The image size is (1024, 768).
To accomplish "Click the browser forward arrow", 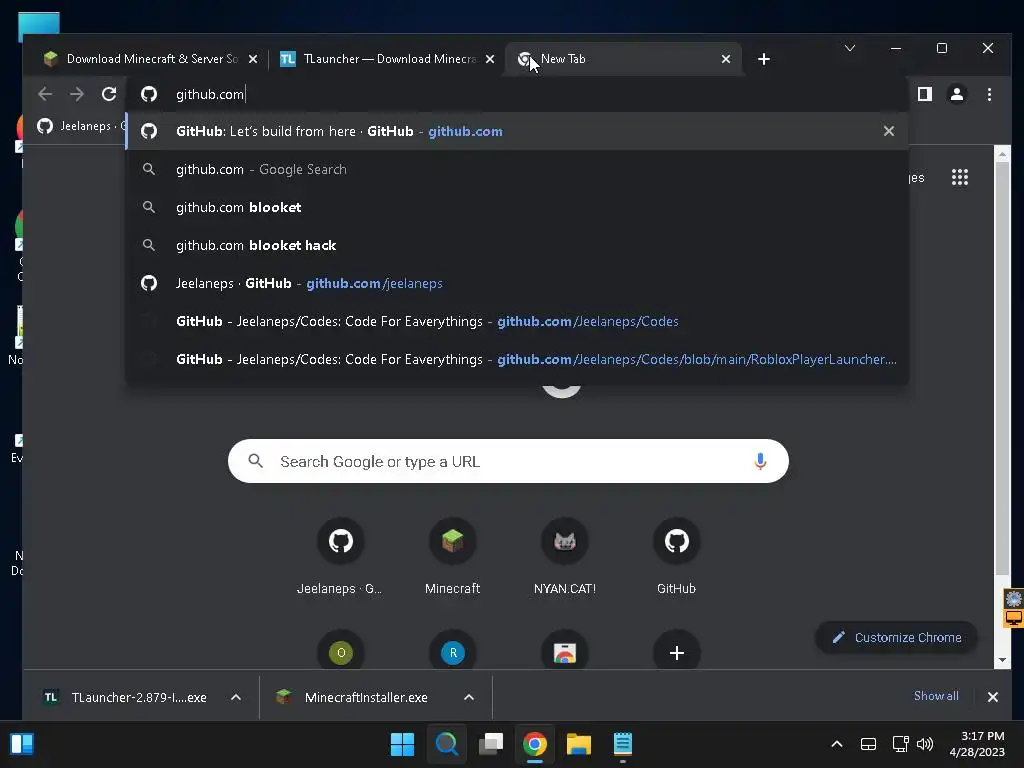I will [x=77, y=94].
